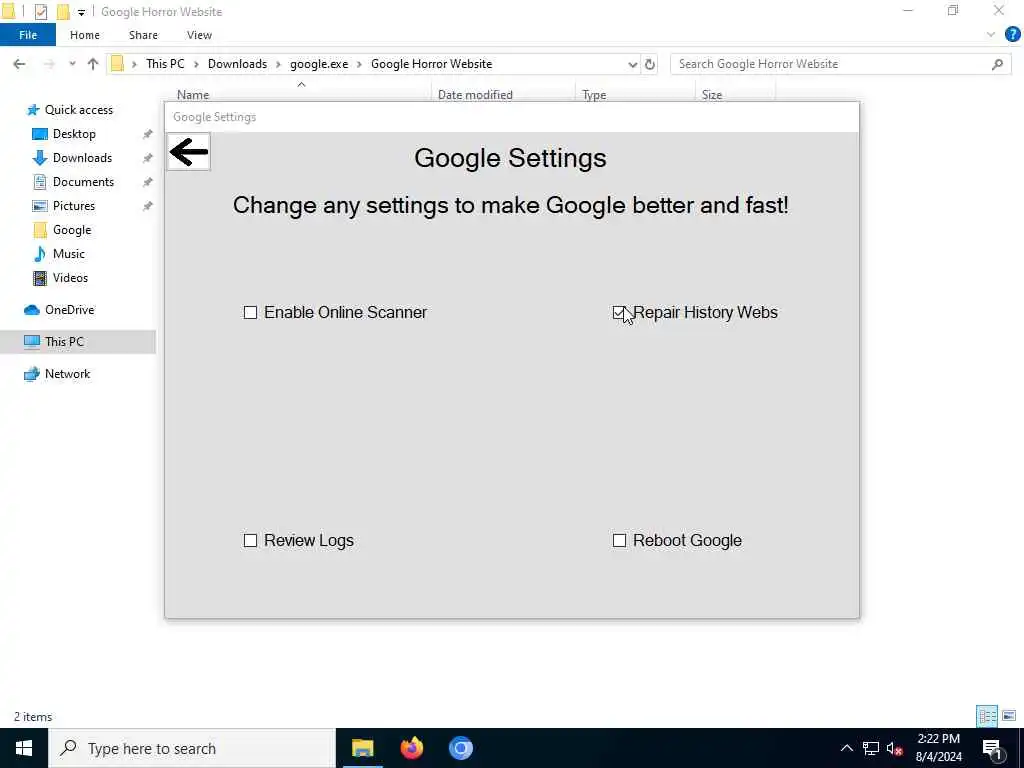Open Music in navigation pane
Screen dimensions: 1024x768
click(x=69, y=254)
